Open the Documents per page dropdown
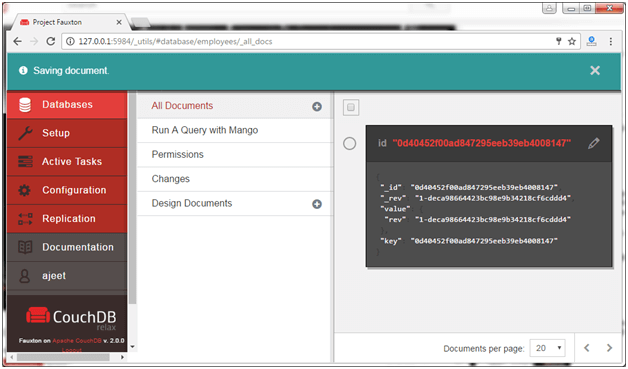The height and width of the screenshot is (369, 628). pyautogui.click(x=547, y=348)
